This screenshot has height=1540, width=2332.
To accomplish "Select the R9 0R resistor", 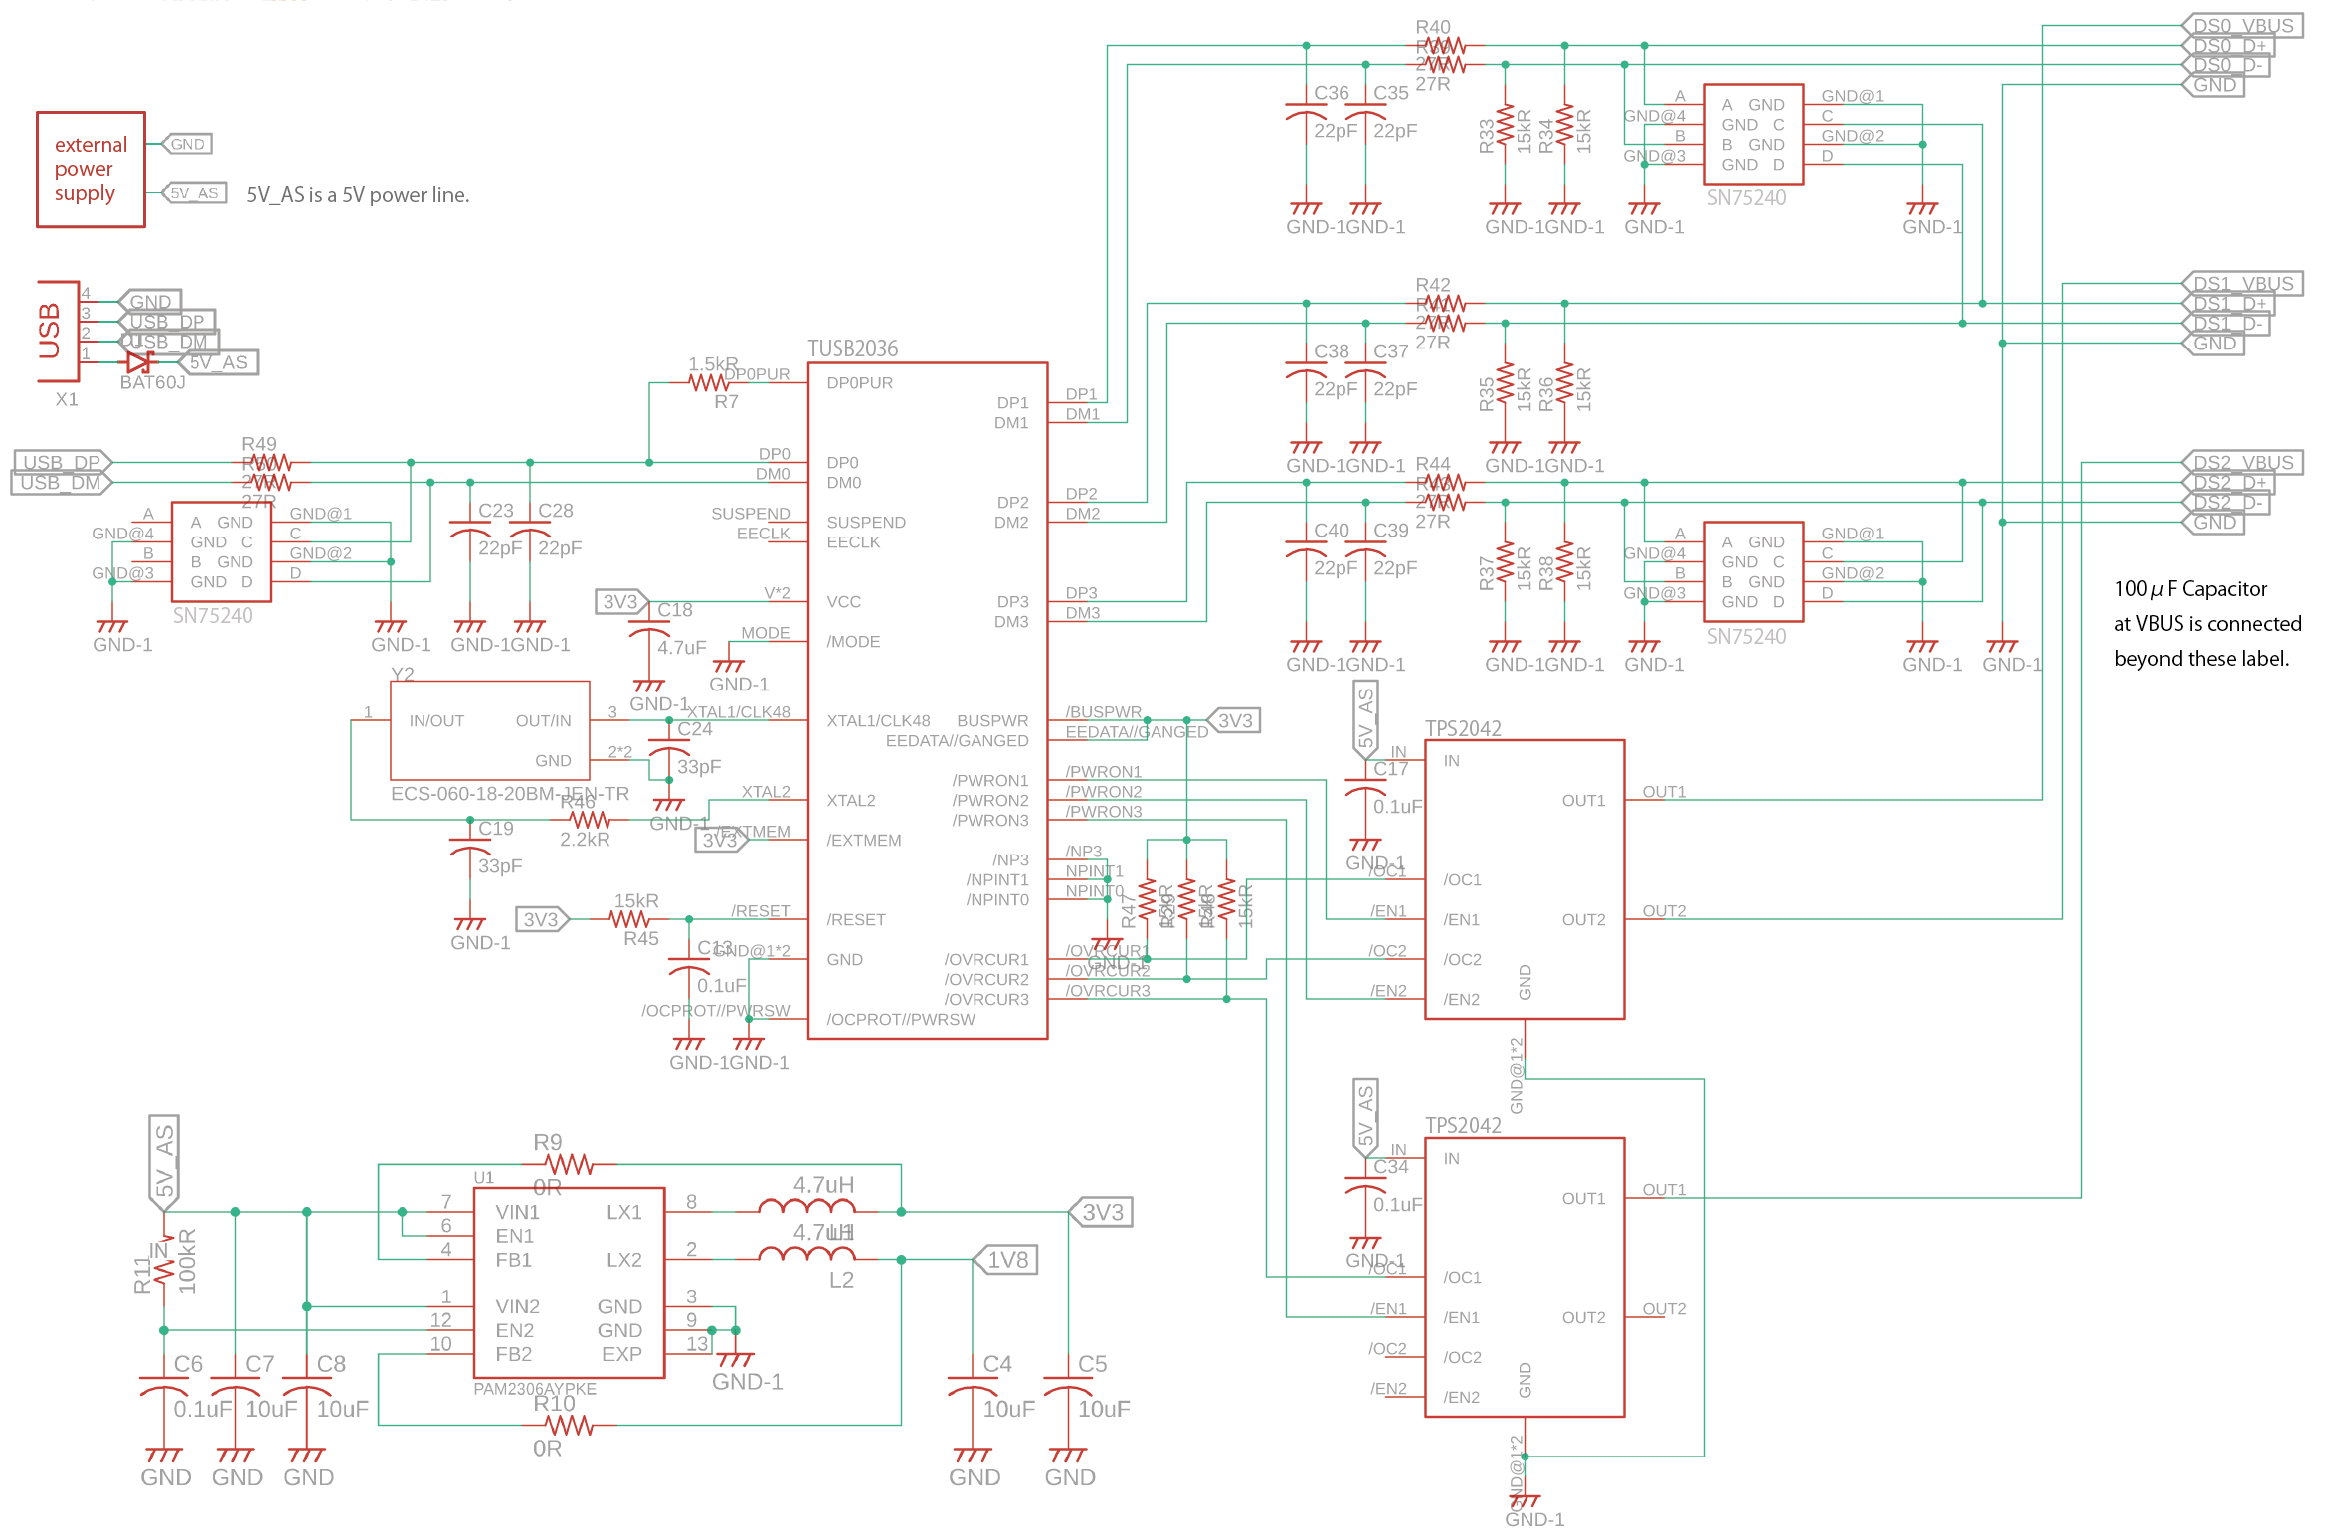I will click(x=570, y=1164).
